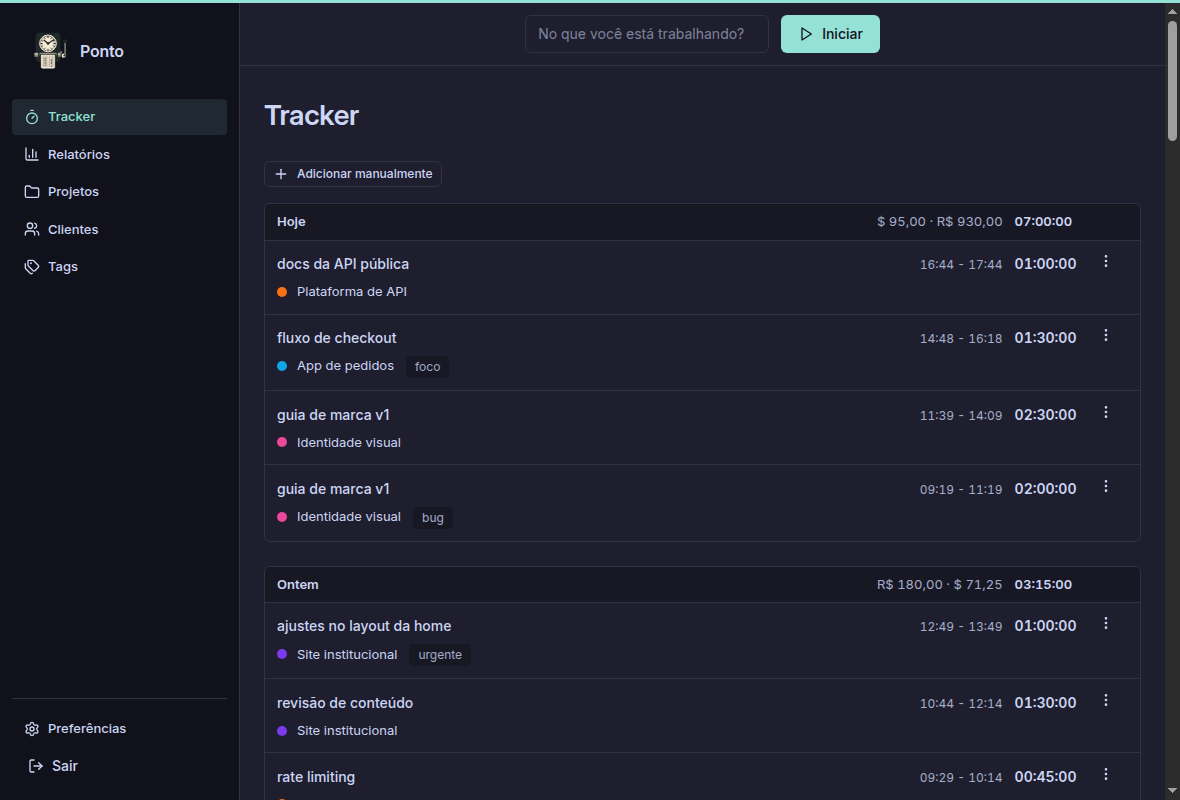Click the 'rate limiting' entry title
This screenshot has width=1180, height=800.
pos(316,777)
